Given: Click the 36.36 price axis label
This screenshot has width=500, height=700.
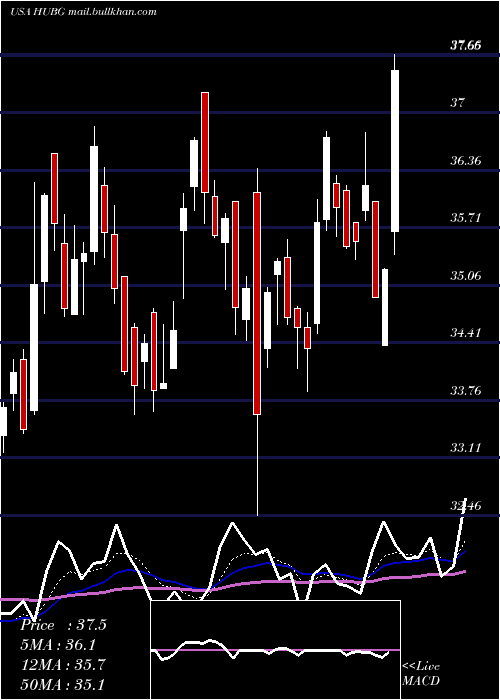Looking at the screenshot, I should click(x=466, y=160).
